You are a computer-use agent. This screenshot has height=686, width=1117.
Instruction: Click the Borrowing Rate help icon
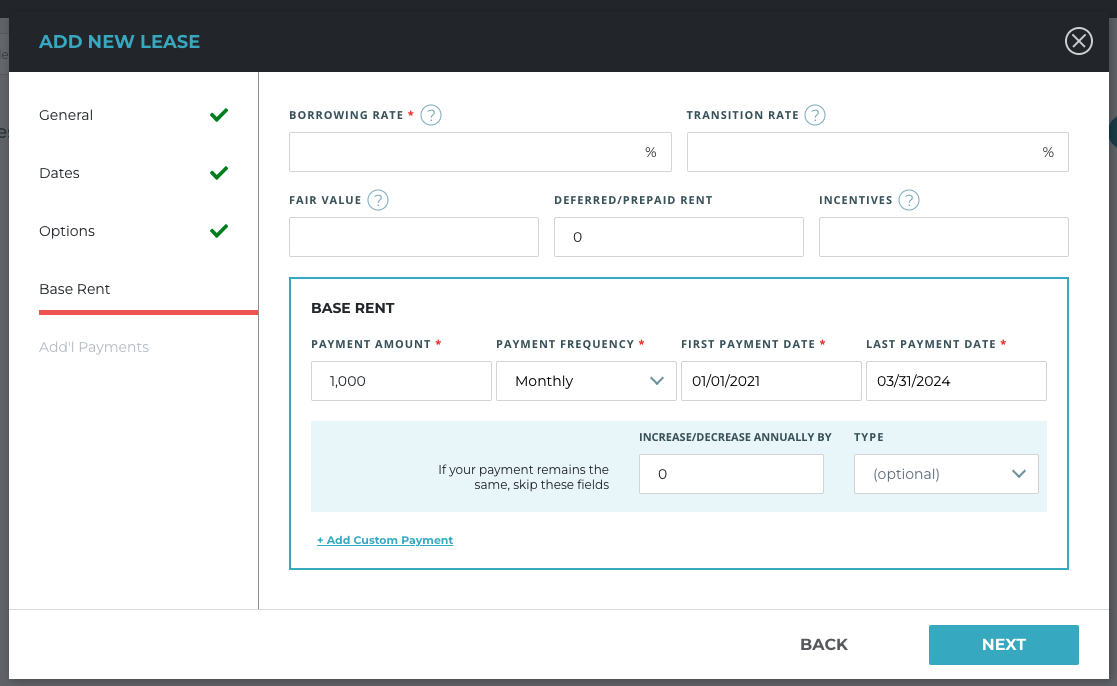click(431, 115)
